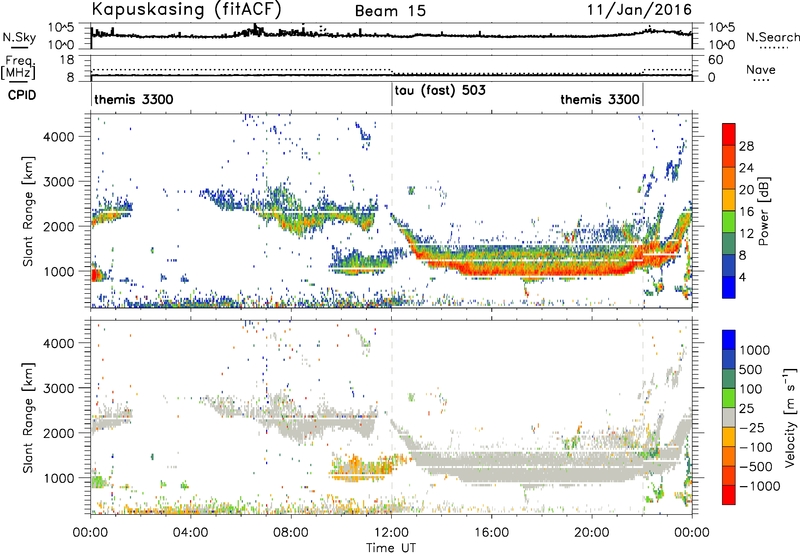
Task: Click the '16' power colorbar tick value
Action: pos(746,212)
